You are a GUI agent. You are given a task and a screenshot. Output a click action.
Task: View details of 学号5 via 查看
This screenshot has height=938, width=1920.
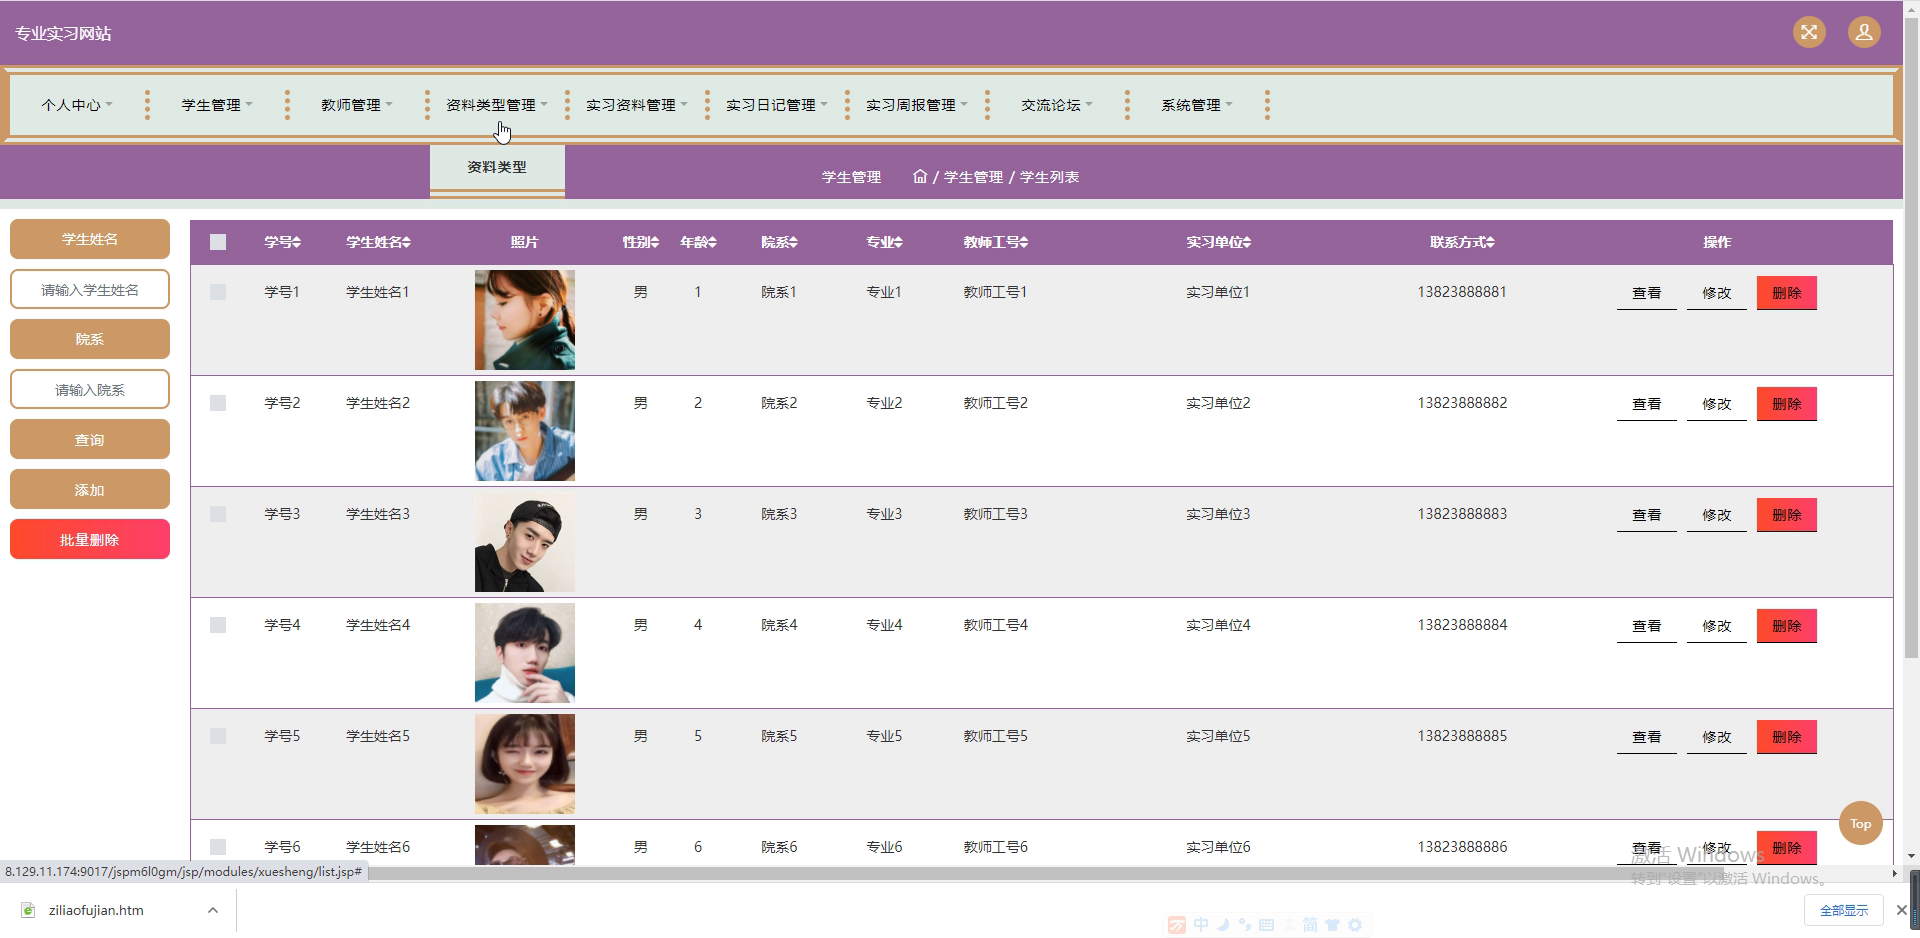(x=1646, y=737)
